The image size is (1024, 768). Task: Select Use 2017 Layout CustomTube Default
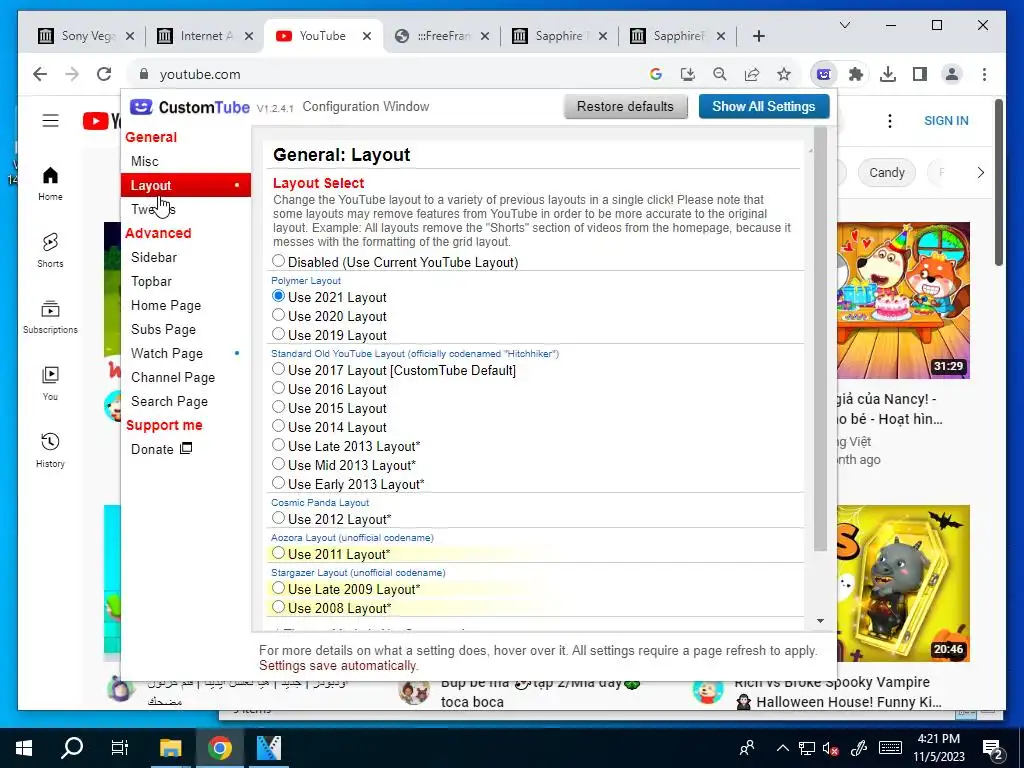pos(278,369)
